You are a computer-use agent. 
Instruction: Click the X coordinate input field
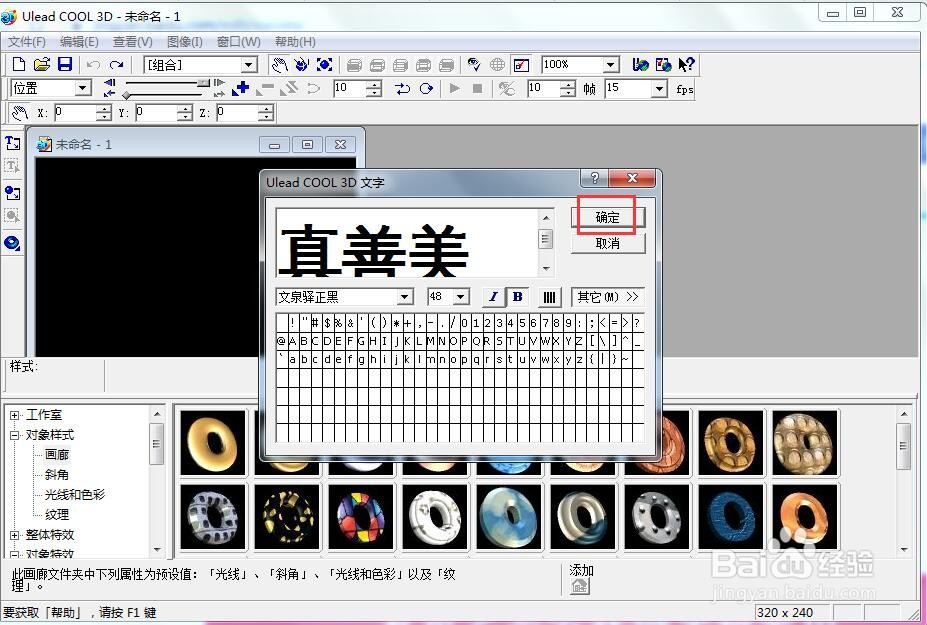(x=75, y=112)
